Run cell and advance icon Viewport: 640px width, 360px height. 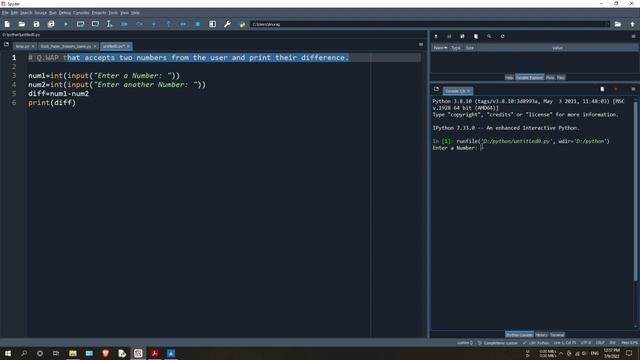pyautogui.click(x=95, y=24)
